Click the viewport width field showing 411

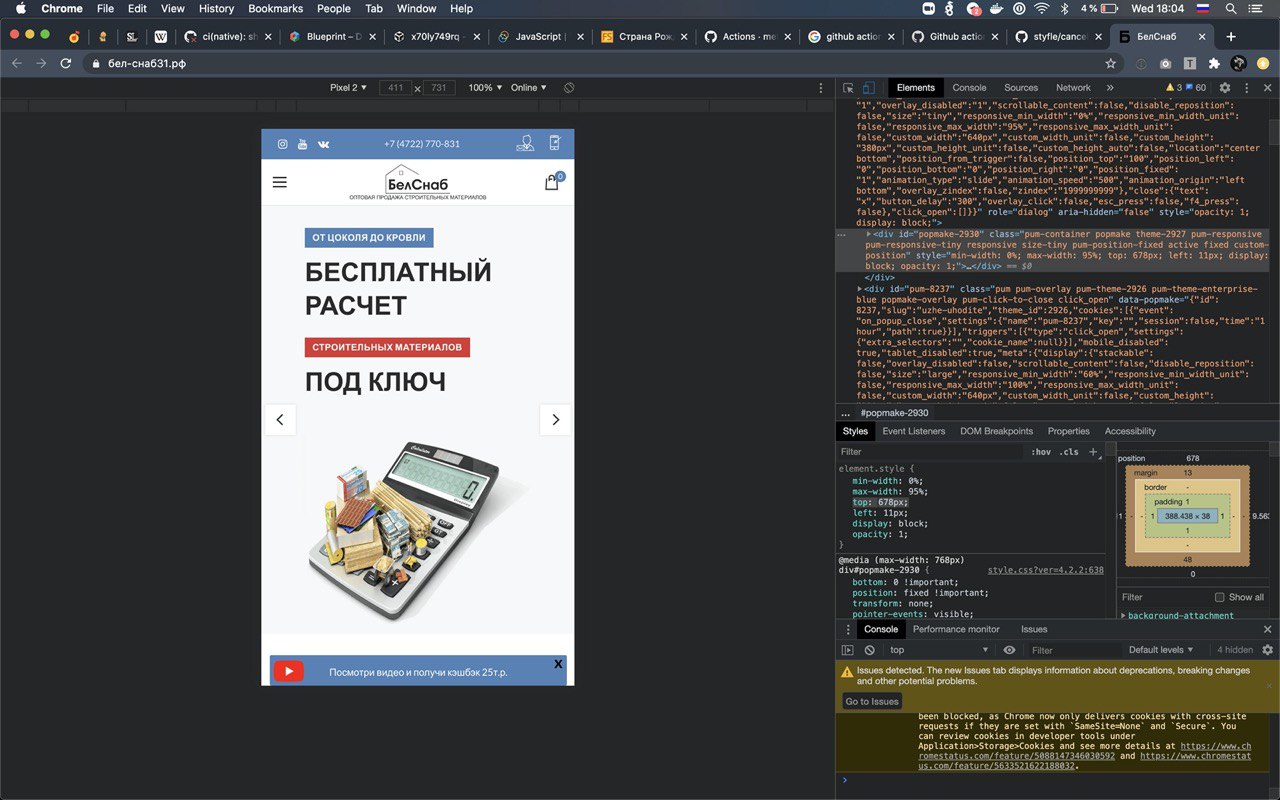point(396,88)
